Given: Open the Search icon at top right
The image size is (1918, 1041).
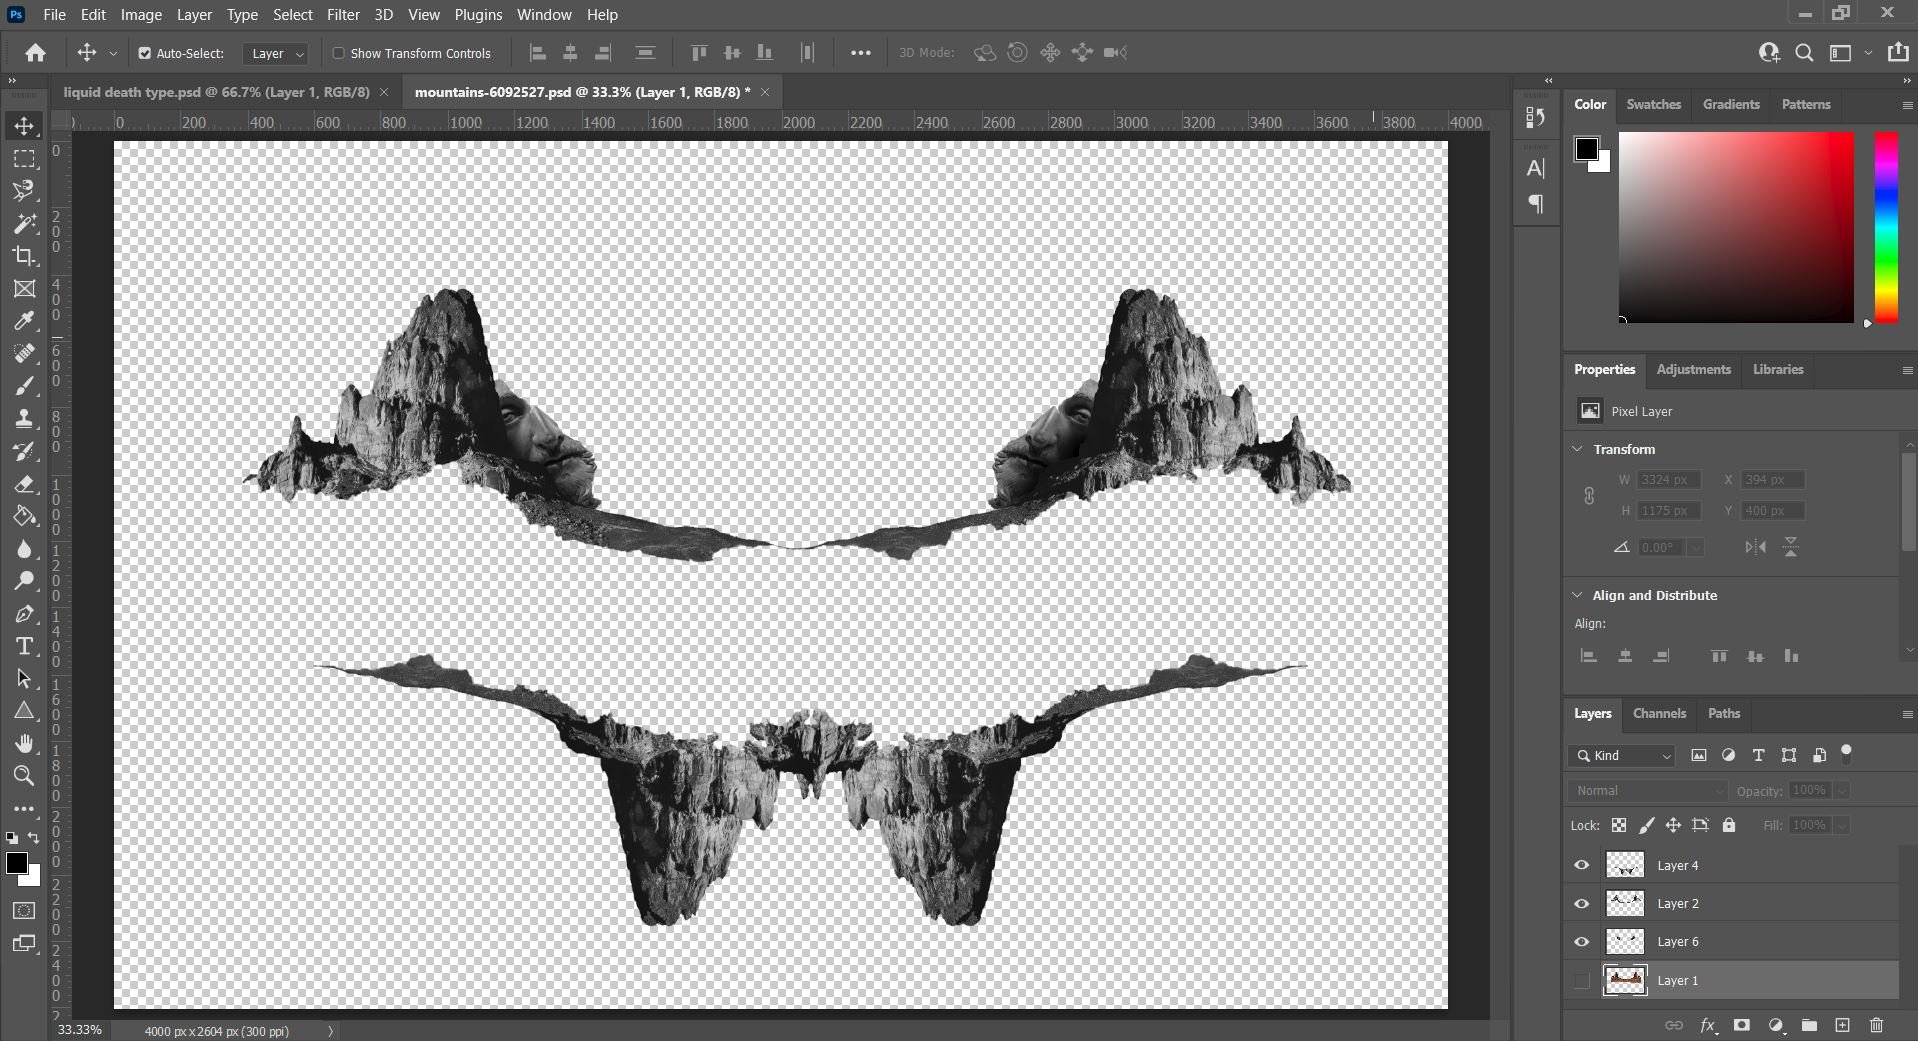Looking at the screenshot, I should tap(1804, 53).
